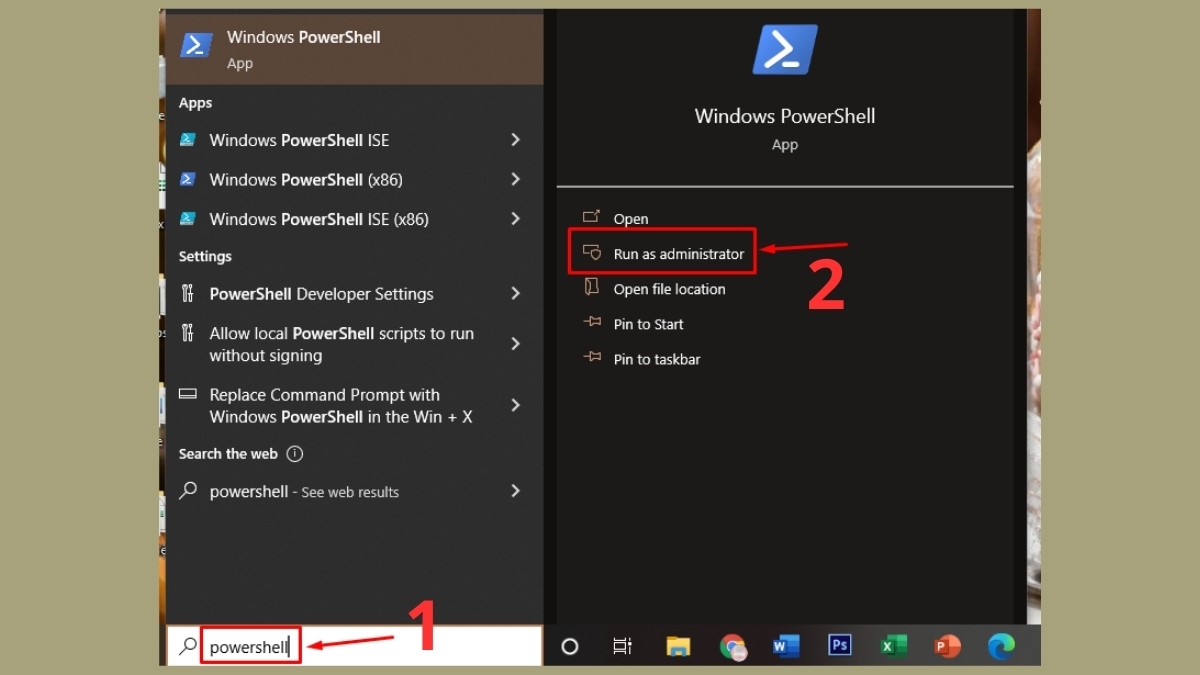Choose Pin to taskbar
The width and height of the screenshot is (1200, 675).
tap(657, 359)
